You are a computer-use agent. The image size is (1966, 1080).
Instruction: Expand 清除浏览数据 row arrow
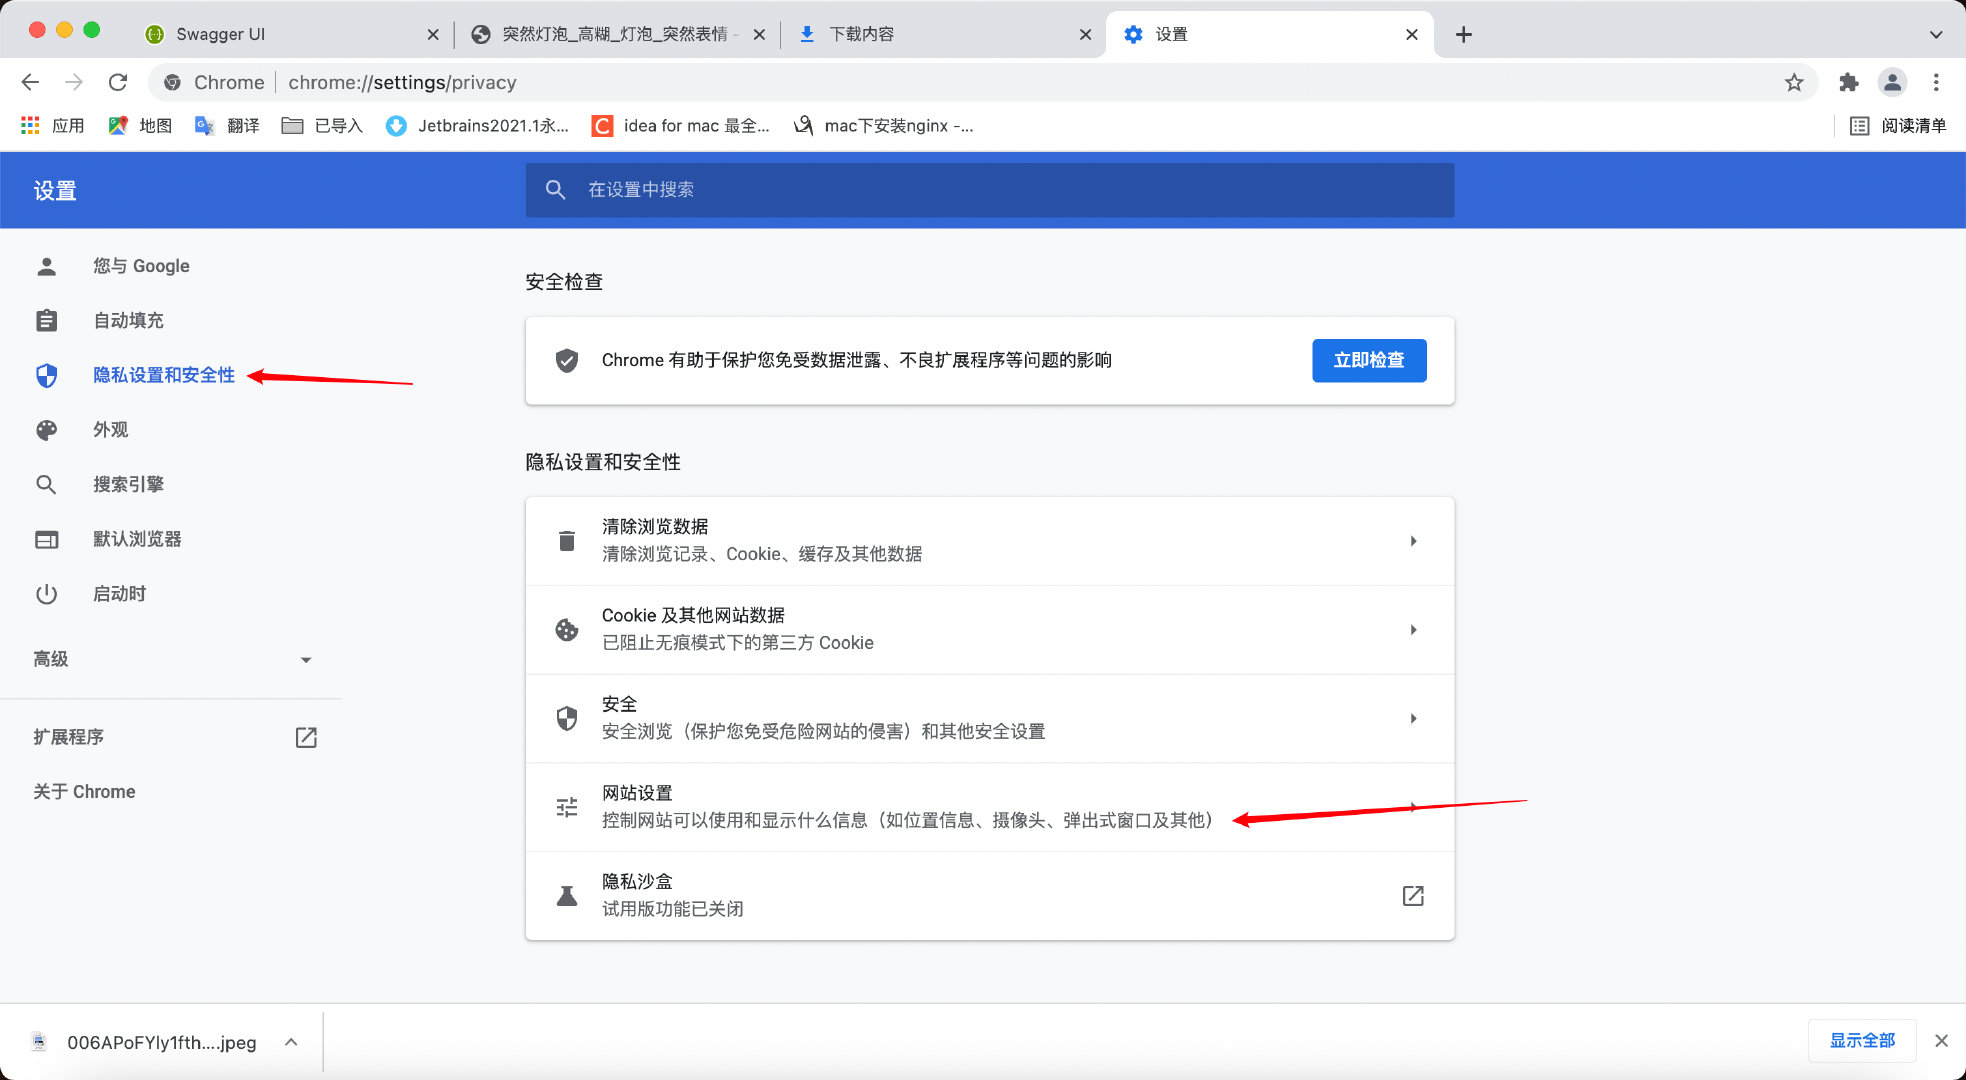[1413, 541]
